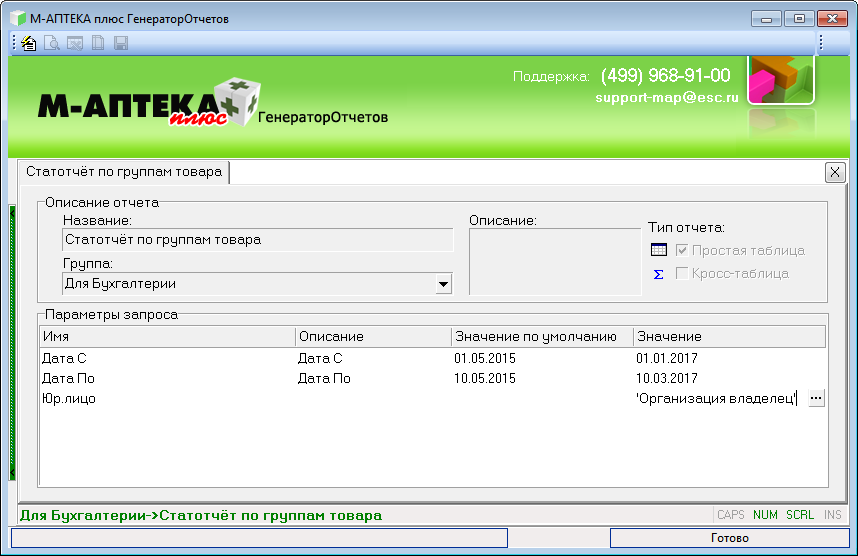Click the INS status bar indicator
Viewport: 858px width, 556px height.
(x=832, y=515)
